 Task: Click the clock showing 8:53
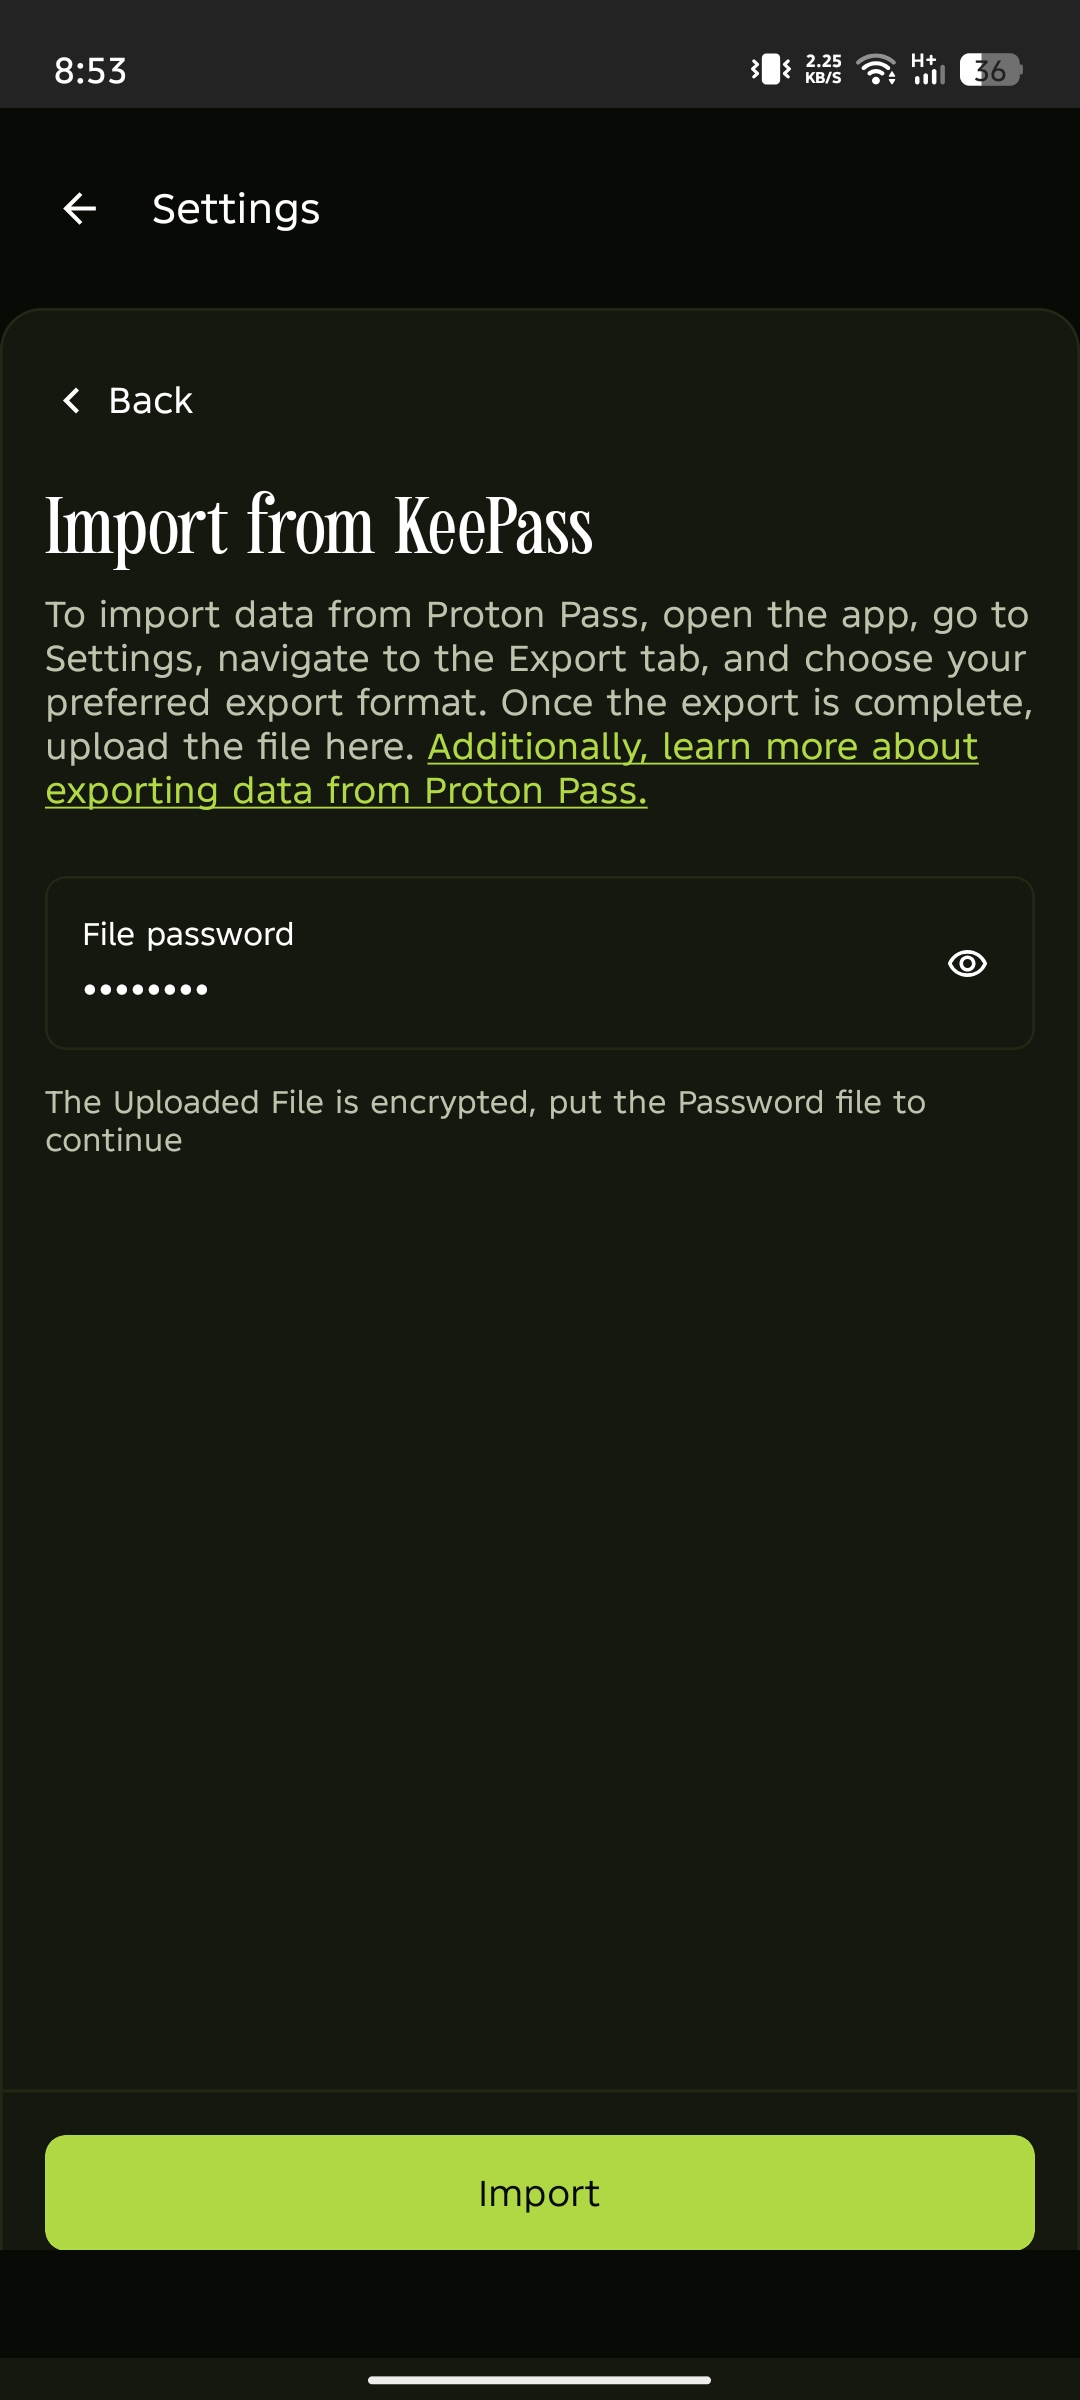89,70
